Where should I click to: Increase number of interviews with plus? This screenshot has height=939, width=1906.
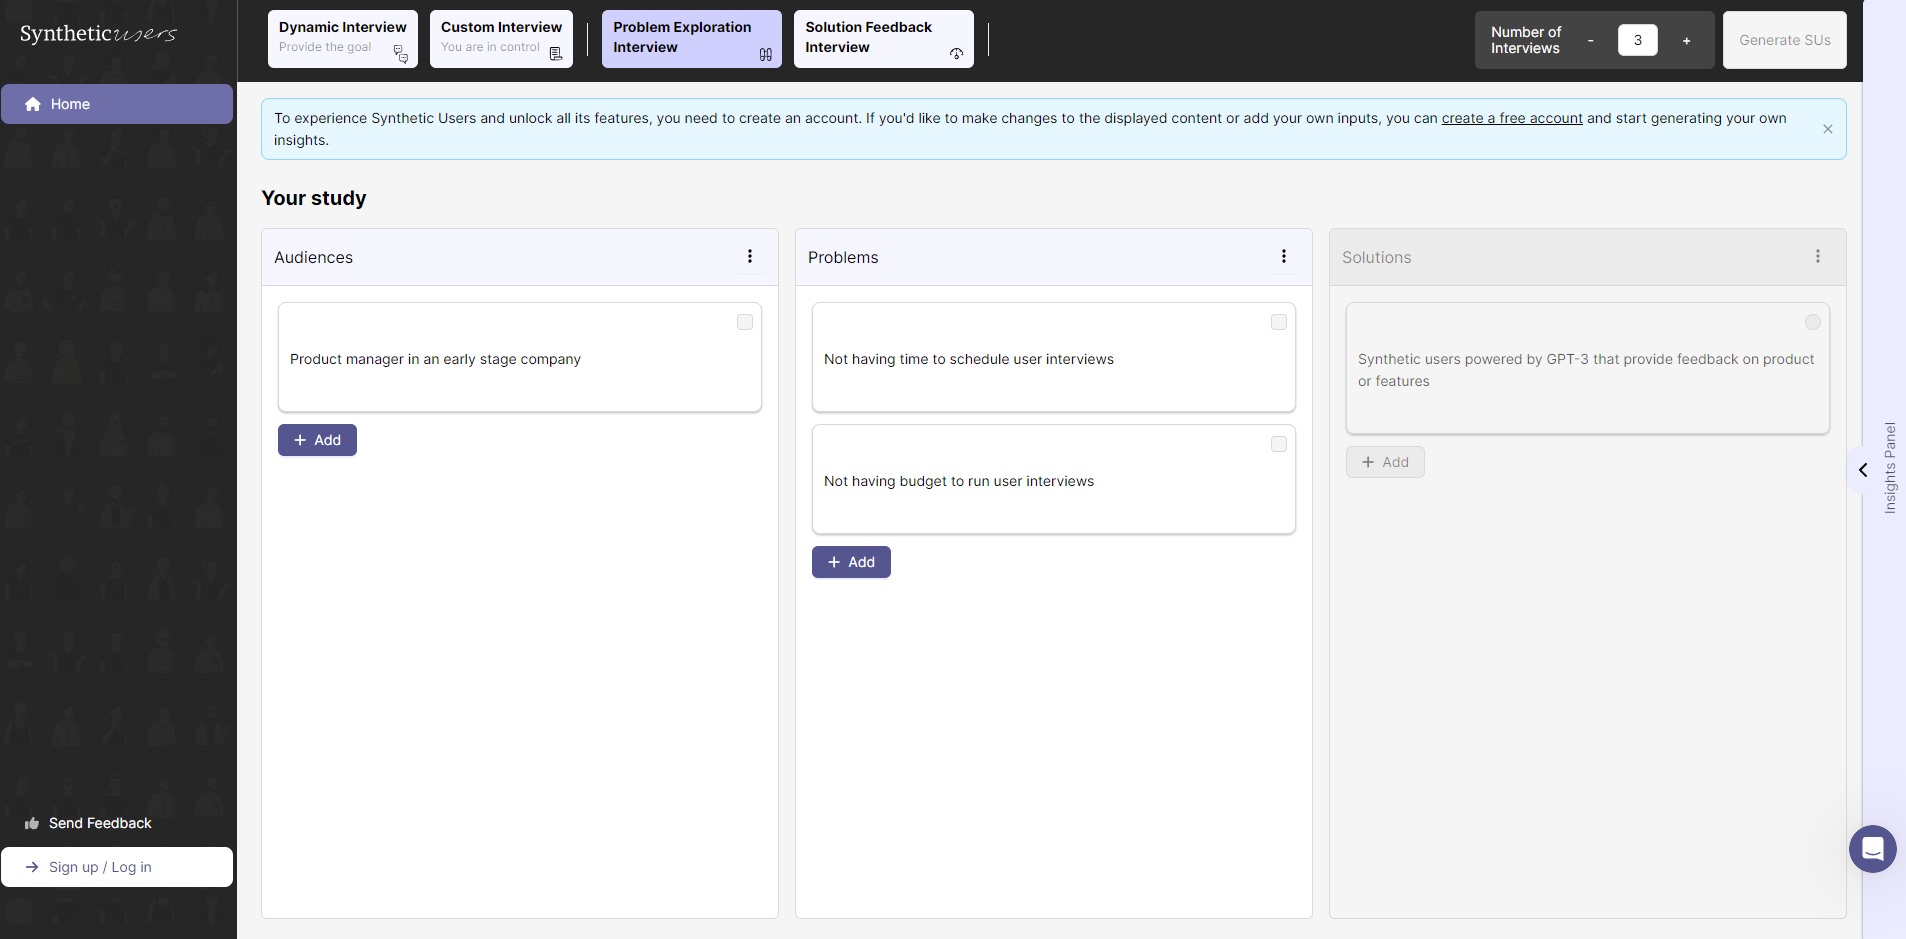[1686, 41]
